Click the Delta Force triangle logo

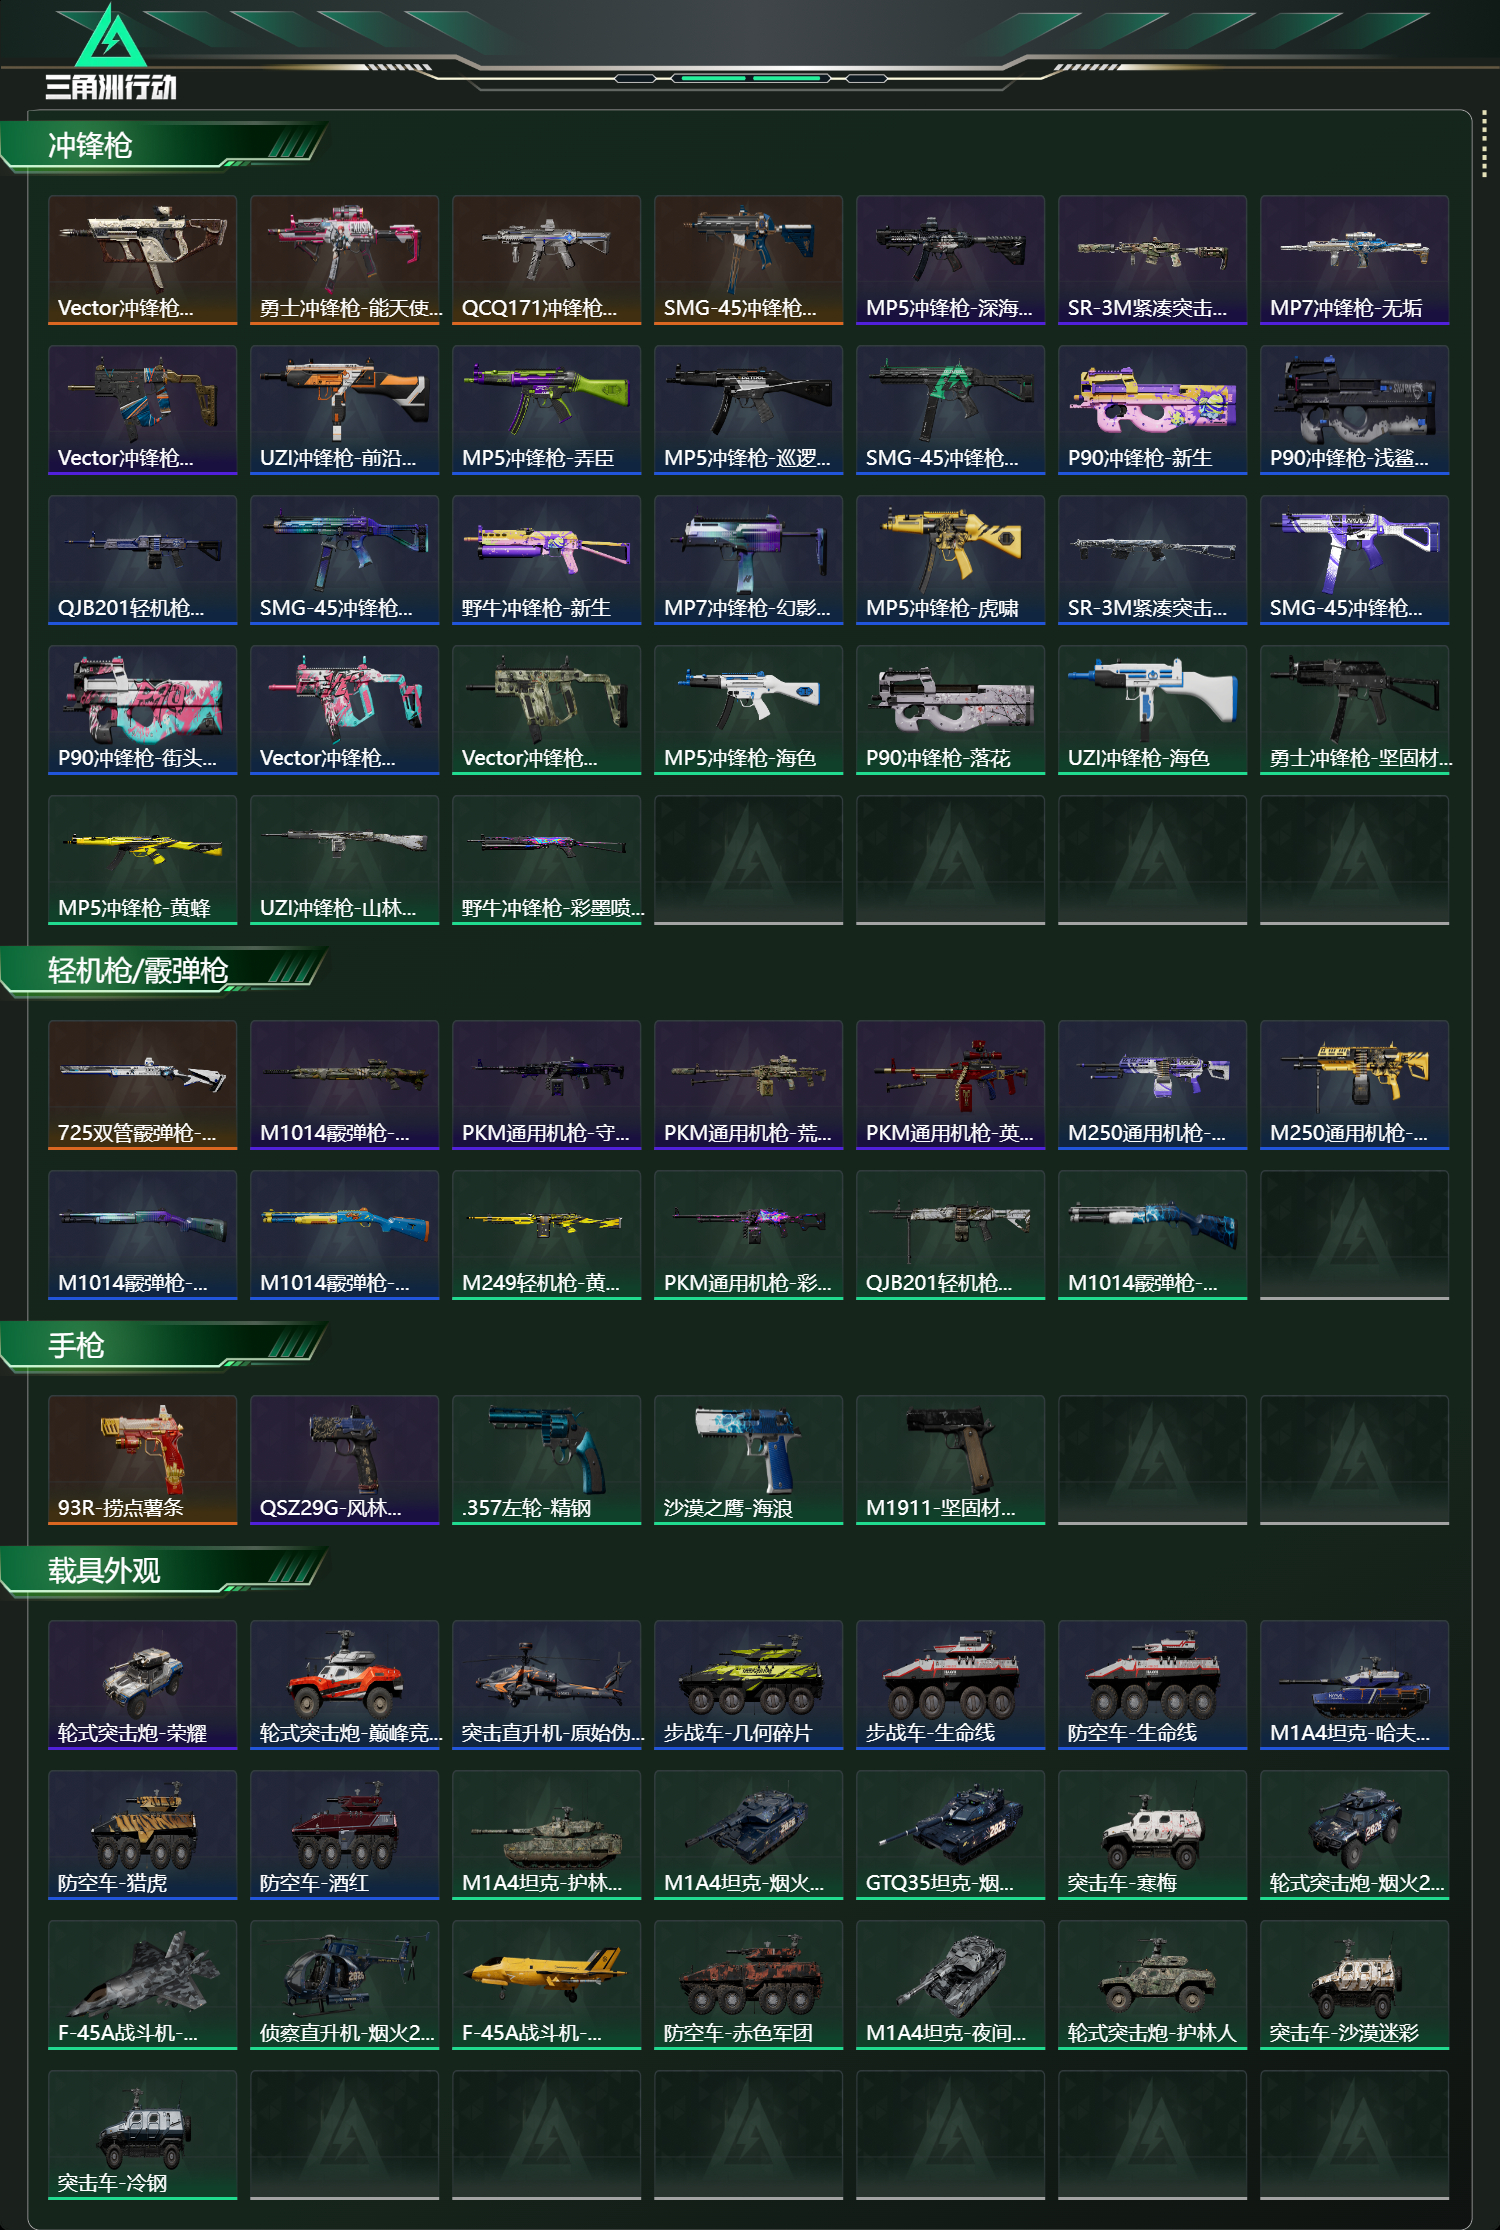coord(111,37)
